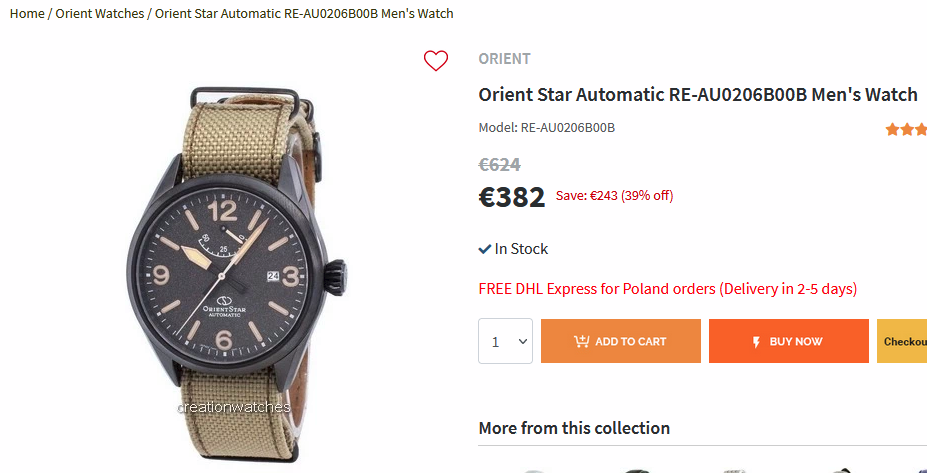Click the star rating icons

[x=906, y=129]
